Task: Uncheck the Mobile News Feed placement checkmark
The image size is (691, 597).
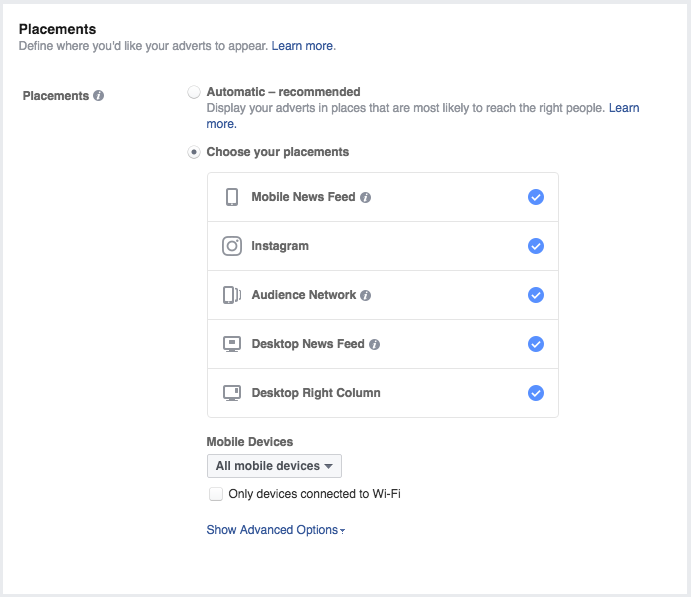Action: [x=536, y=197]
